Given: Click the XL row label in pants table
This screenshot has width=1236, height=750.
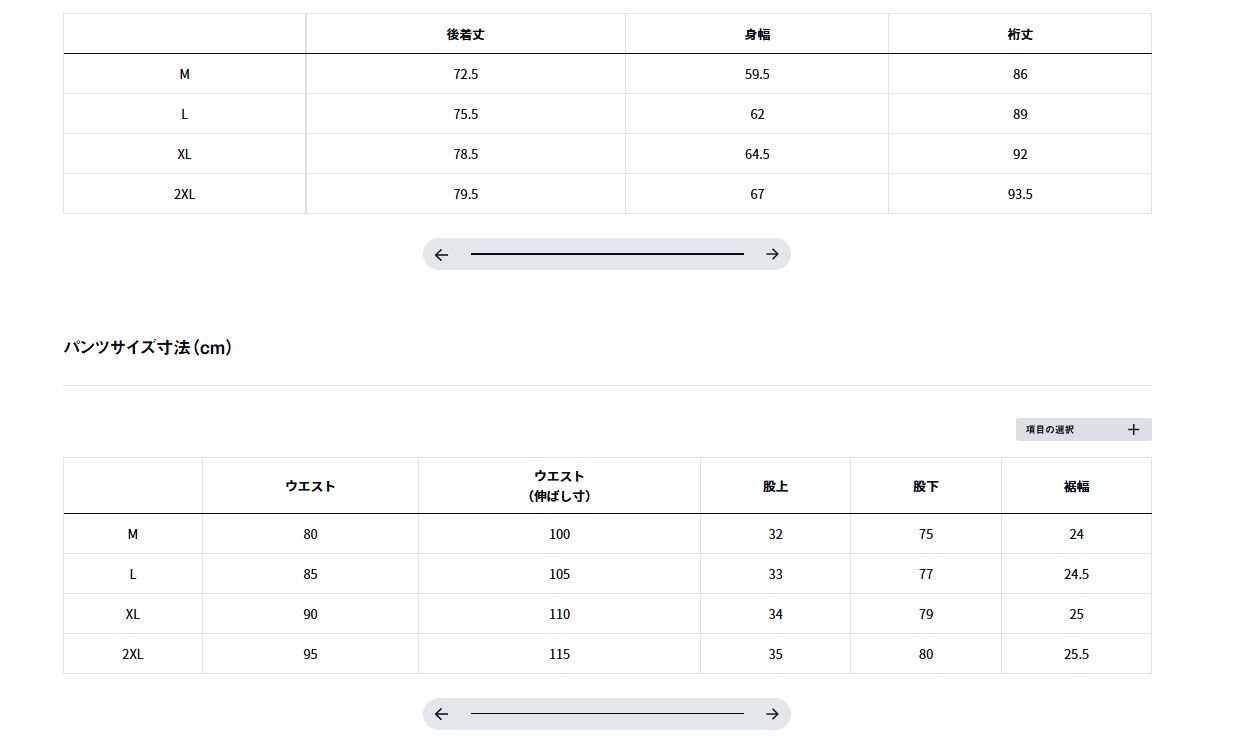Looking at the screenshot, I should 133,614.
